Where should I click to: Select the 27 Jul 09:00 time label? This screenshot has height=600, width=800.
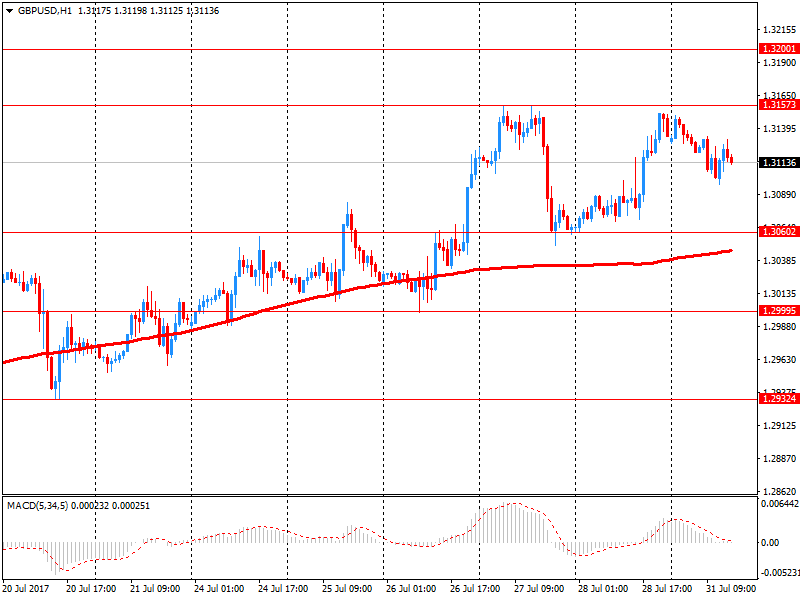[x=539, y=589]
